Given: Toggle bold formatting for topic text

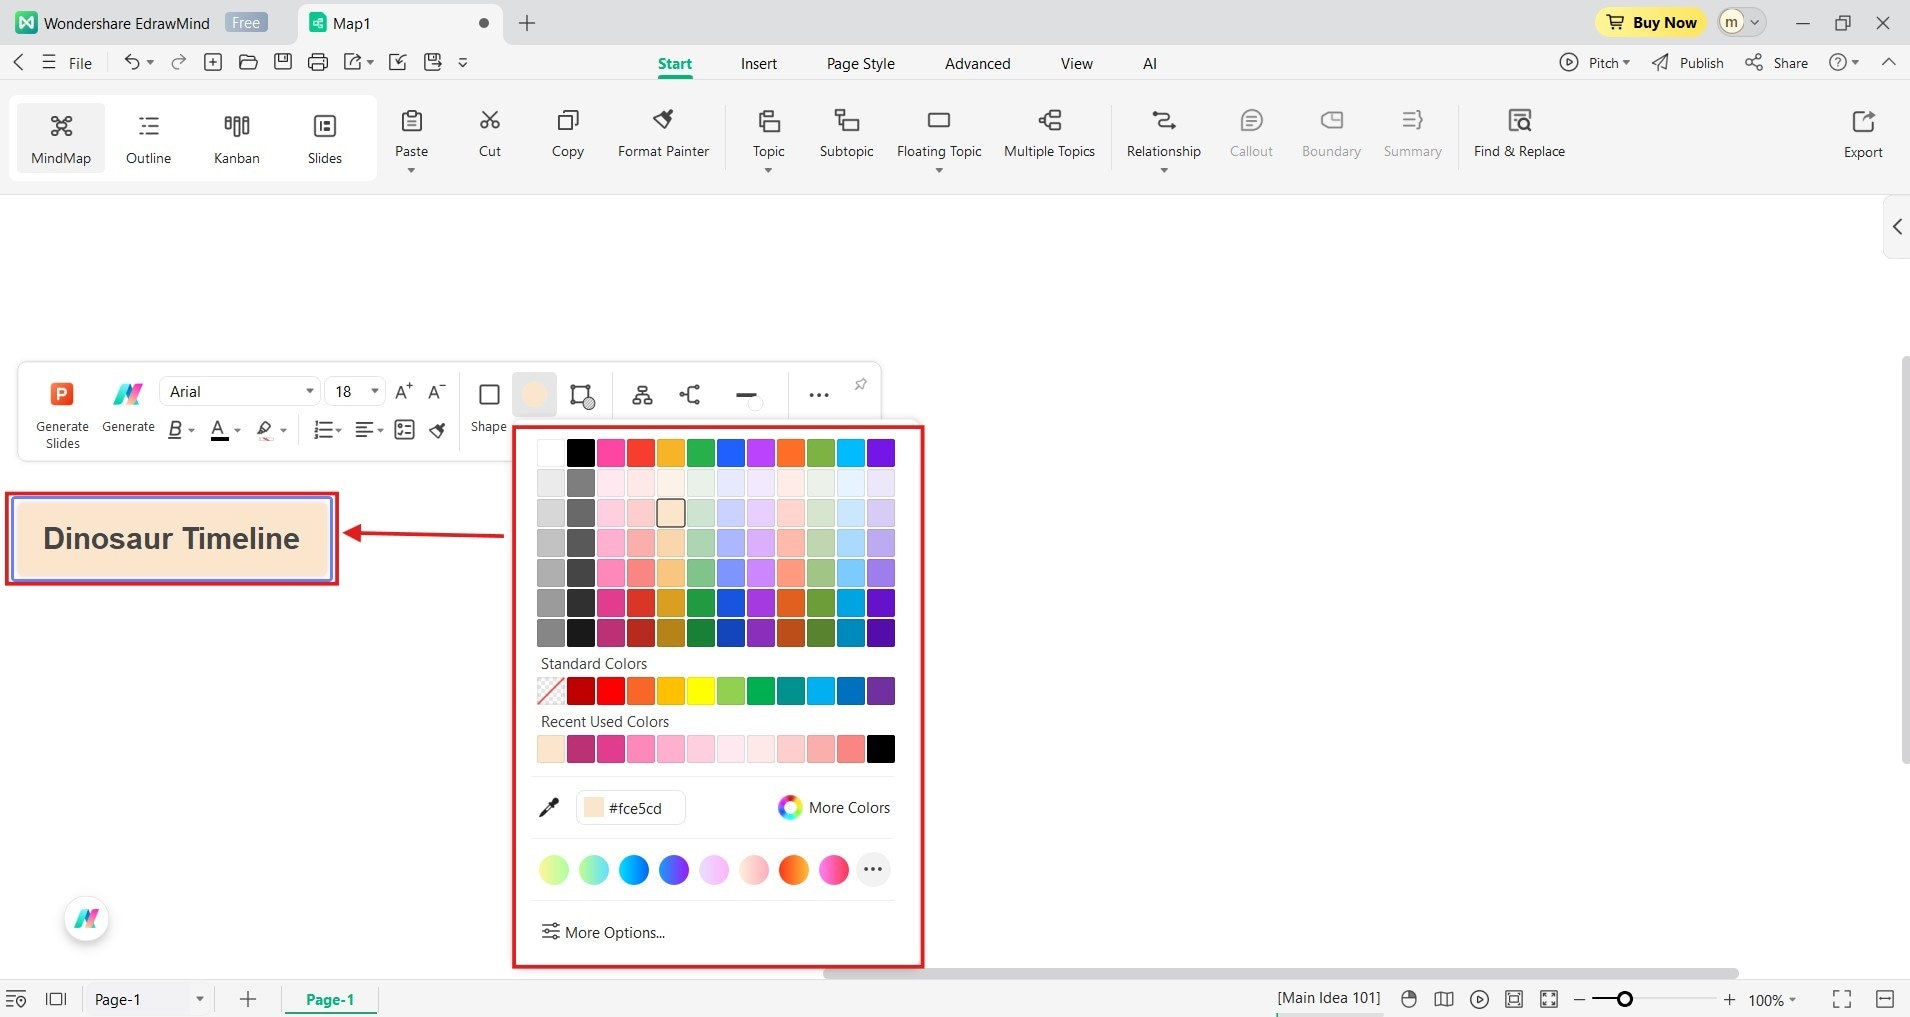Looking at the screenshot, I should click(x=175, y=430).
